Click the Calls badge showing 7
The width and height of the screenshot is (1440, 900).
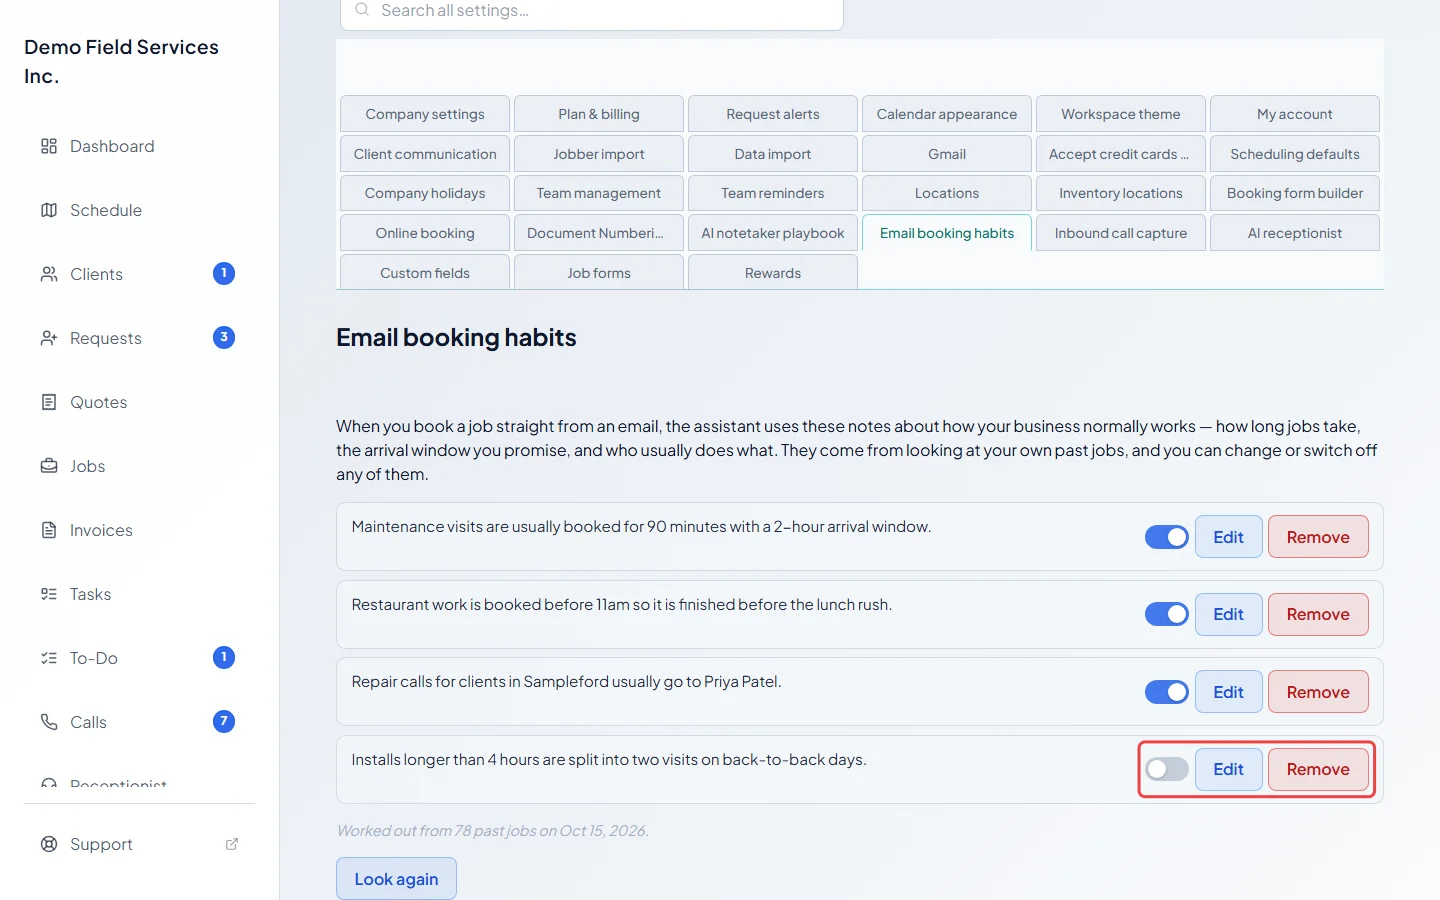point(224,722)
